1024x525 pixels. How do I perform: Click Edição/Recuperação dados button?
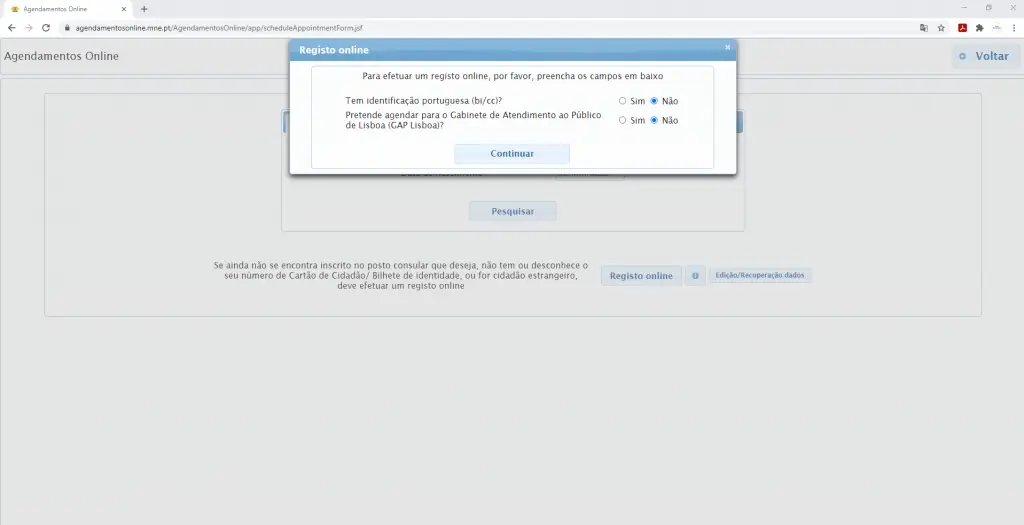coord(760,275)
